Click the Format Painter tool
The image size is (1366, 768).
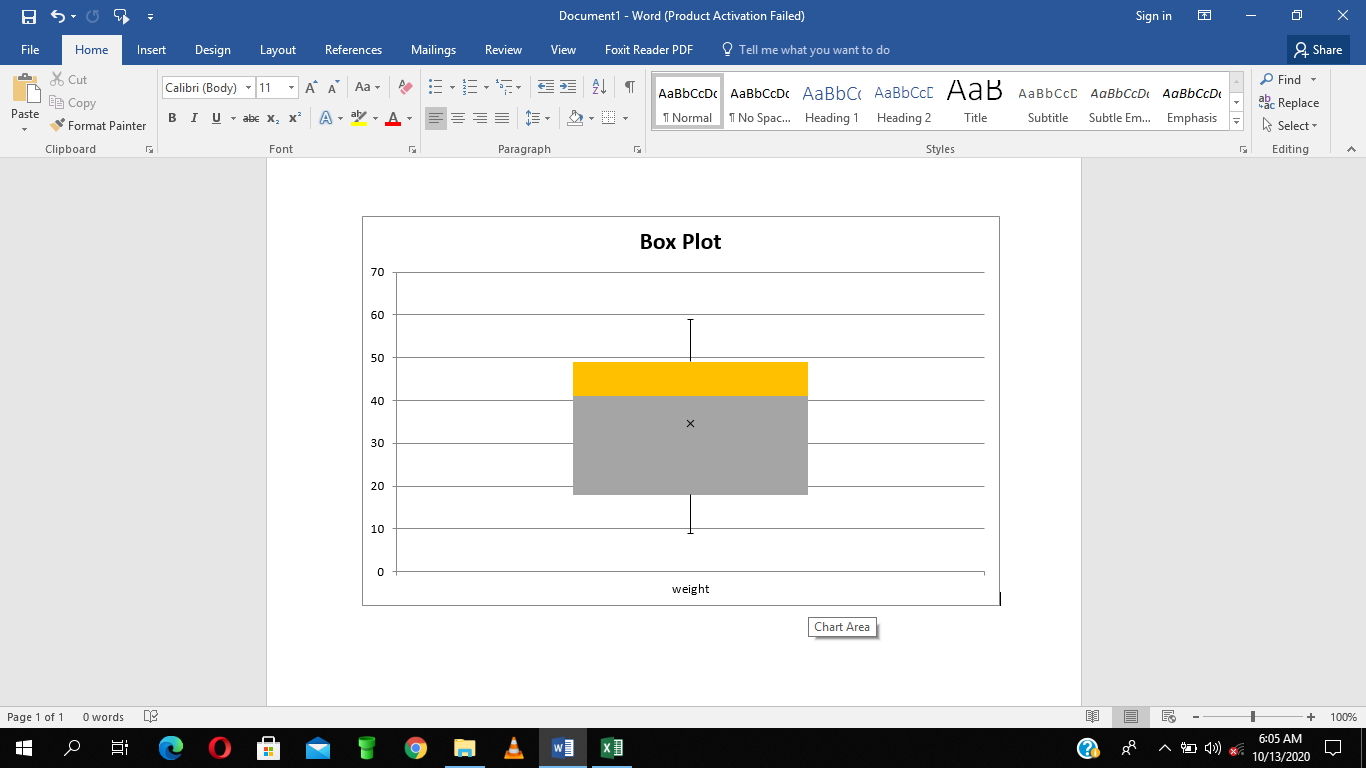(x=98, y=125)
